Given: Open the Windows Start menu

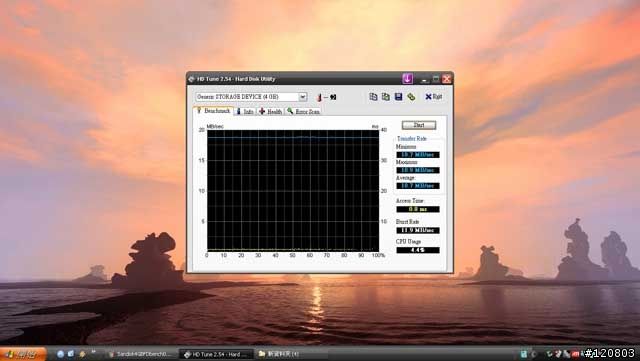Looking at the screenshot, I should 22,354.
